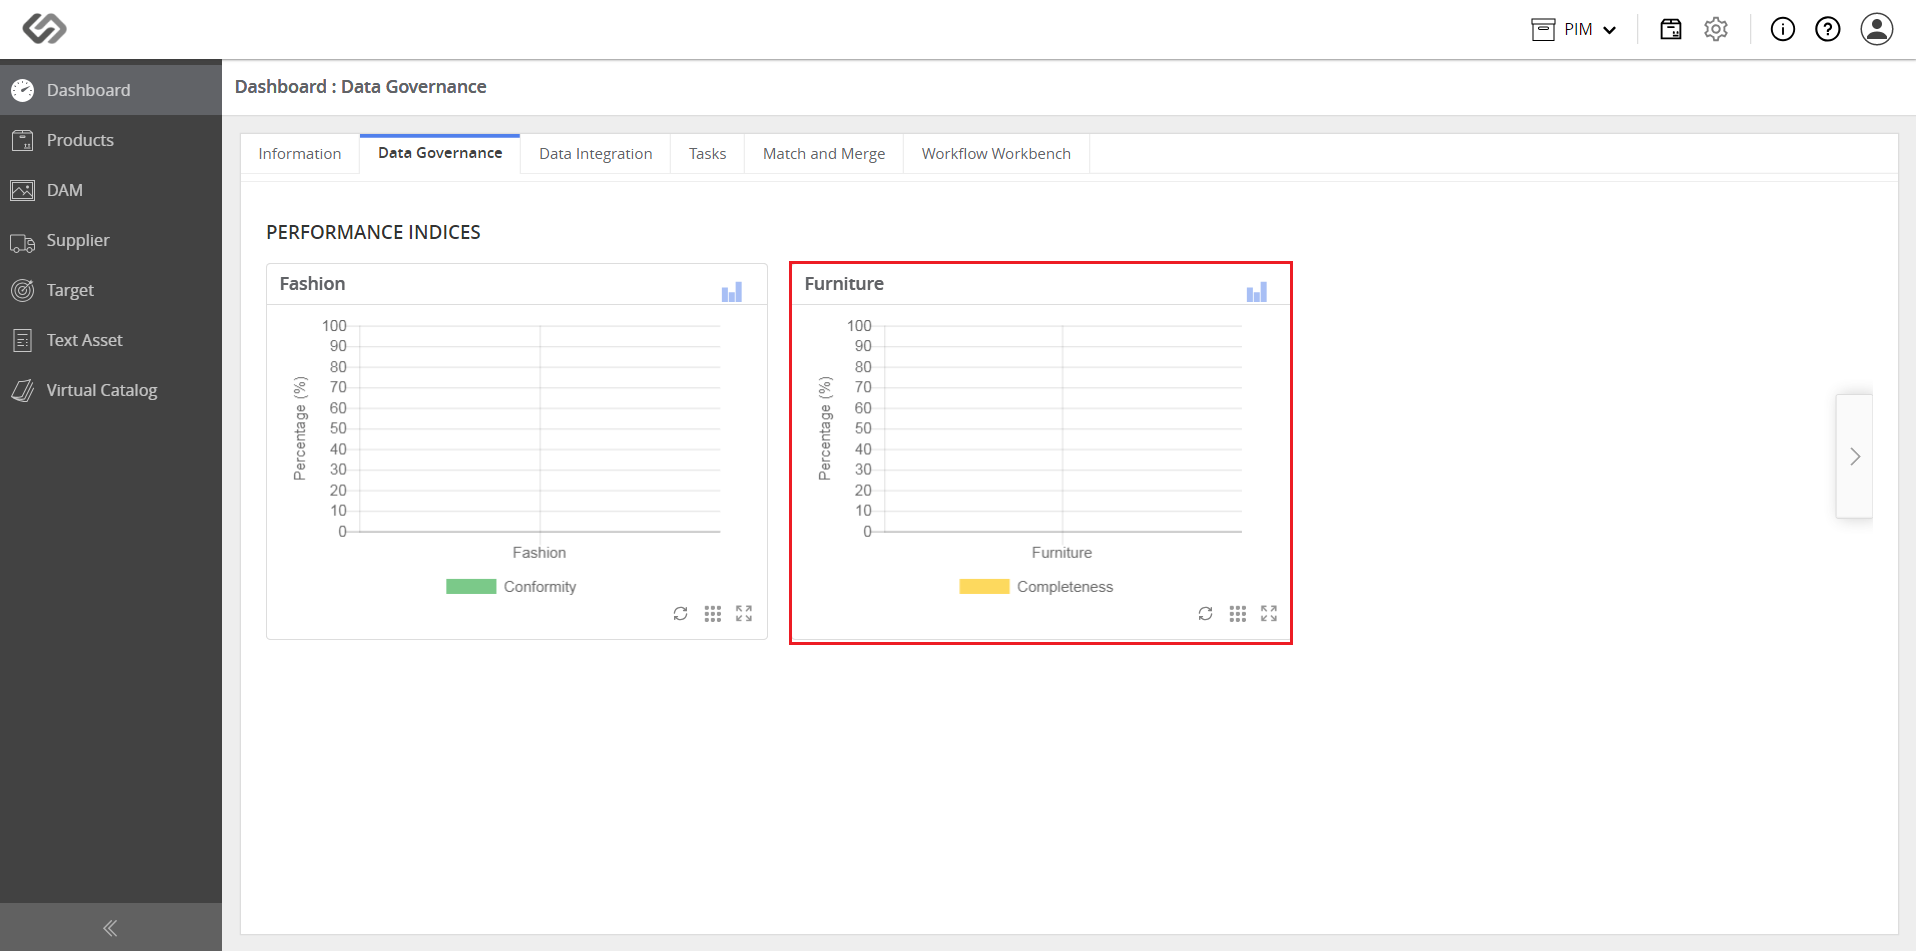The image size is (1916, 951).
Task: Expand the Furniture chart to fullscreen
Action: coord(1269,614)
